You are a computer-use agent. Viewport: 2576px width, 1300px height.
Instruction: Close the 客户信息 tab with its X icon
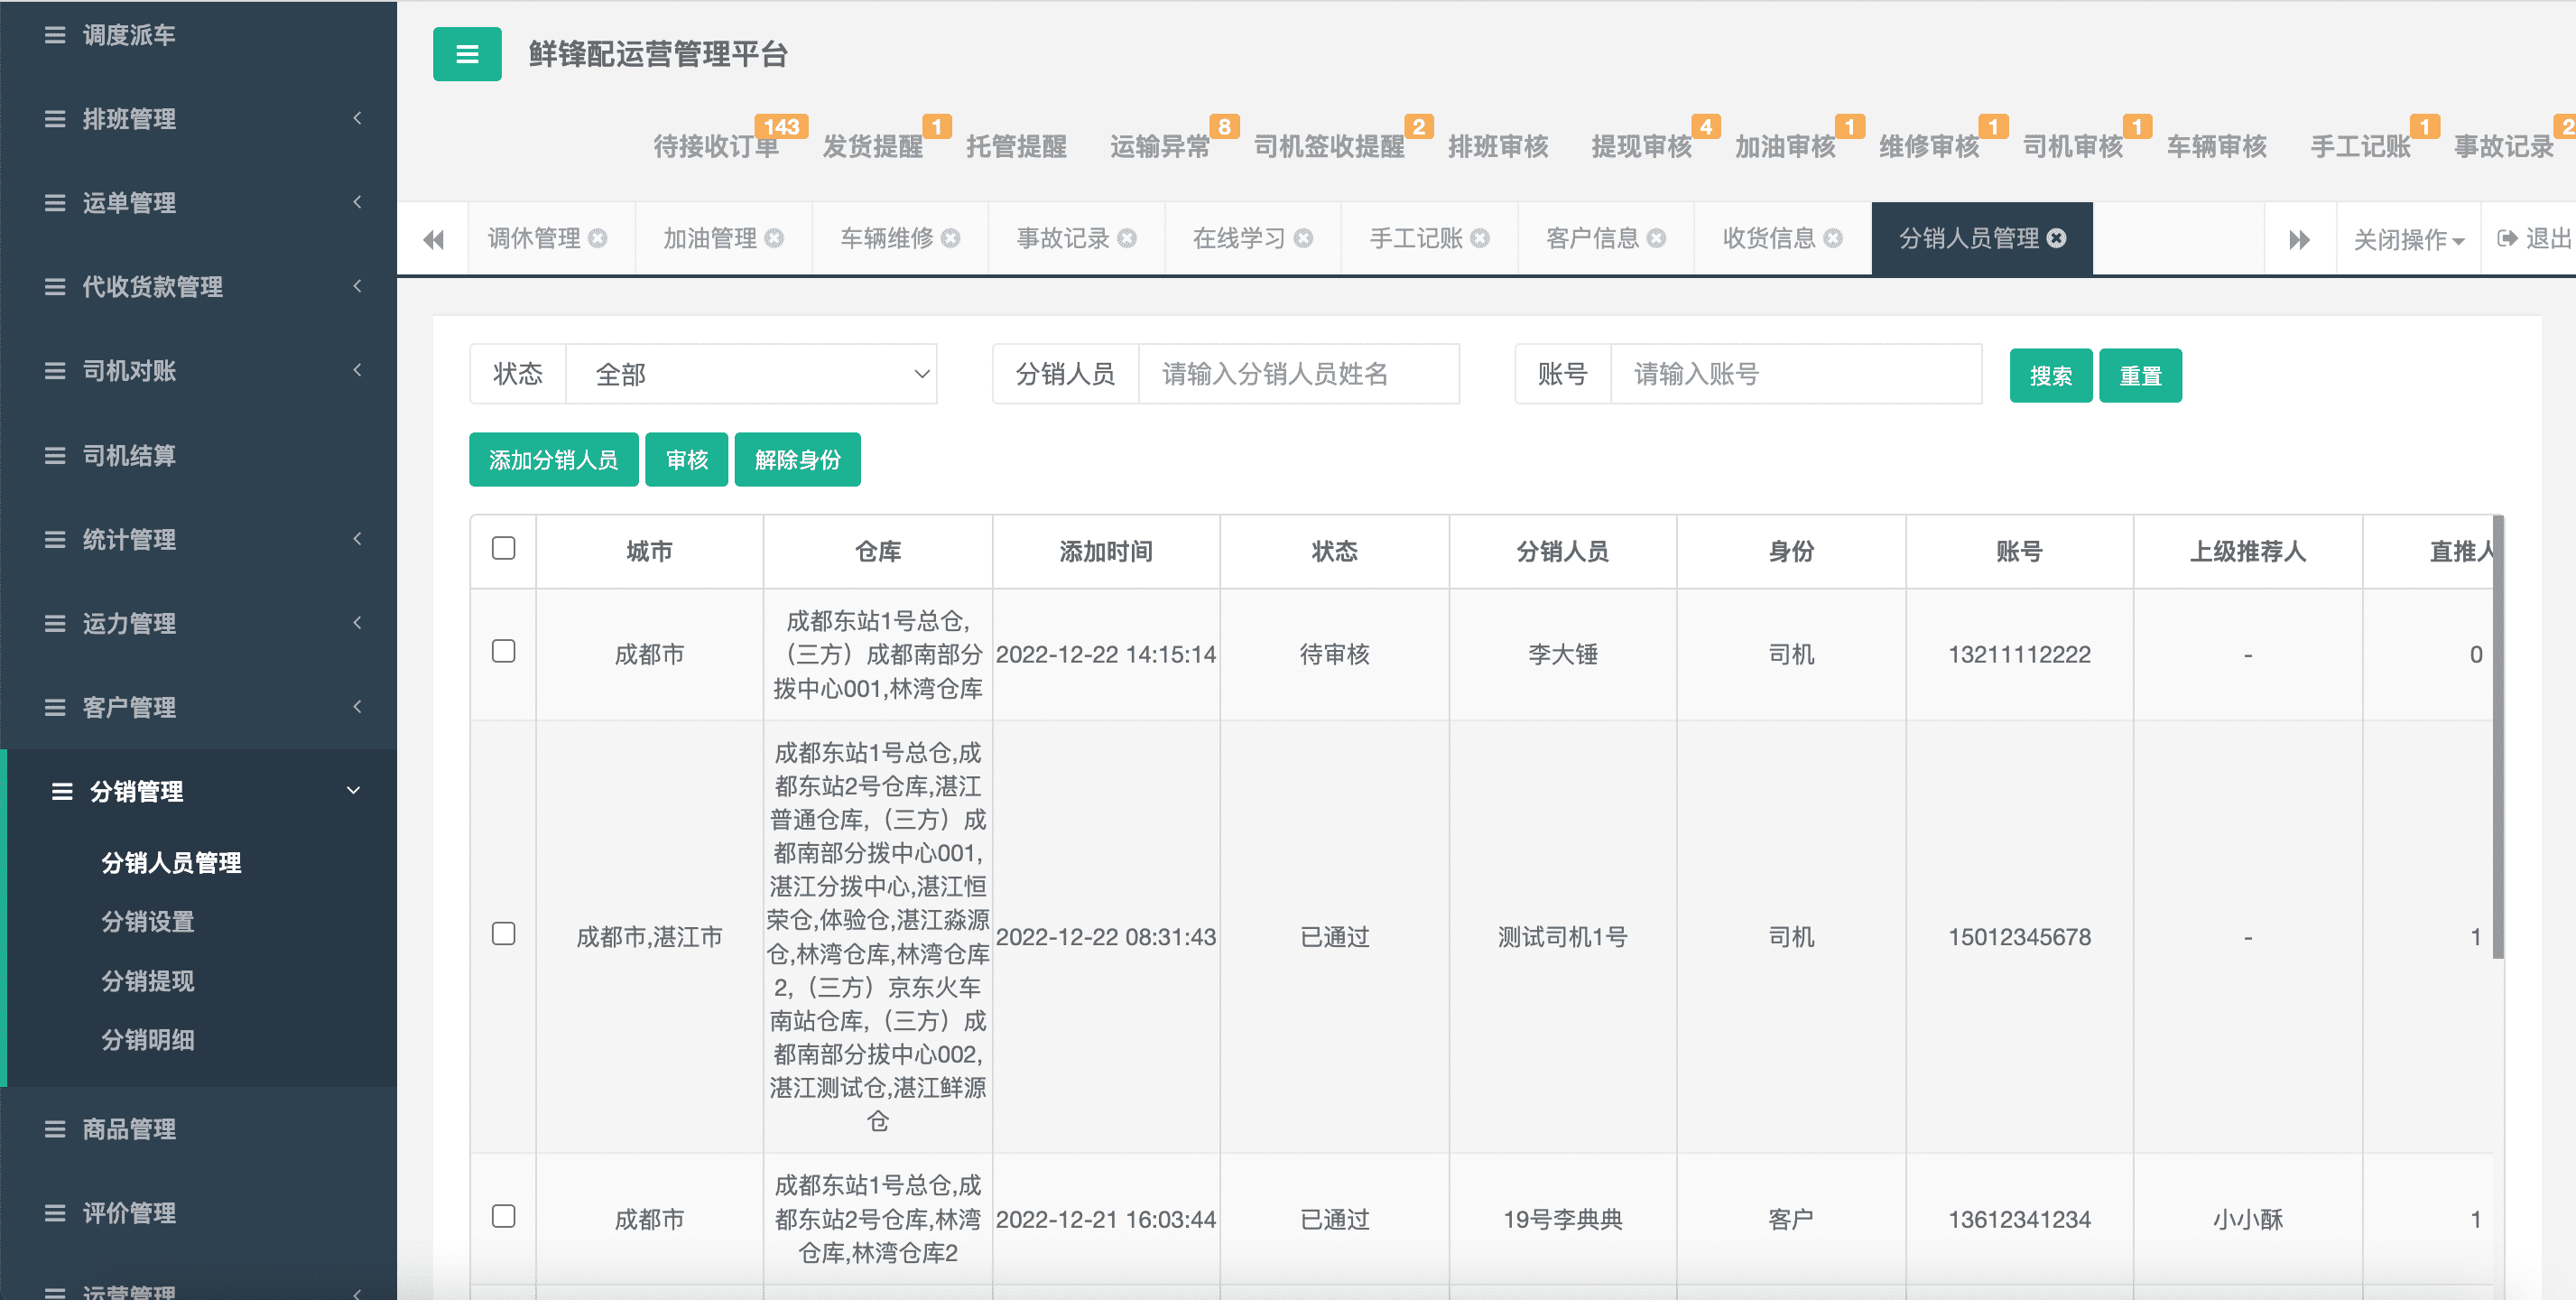tap(1656, 238)
